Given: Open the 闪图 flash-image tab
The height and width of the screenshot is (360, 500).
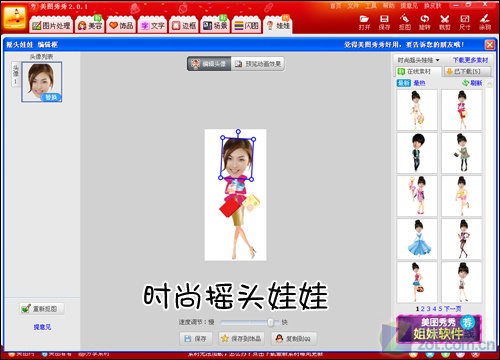Looking at the screenshot, I should point(247,25).
